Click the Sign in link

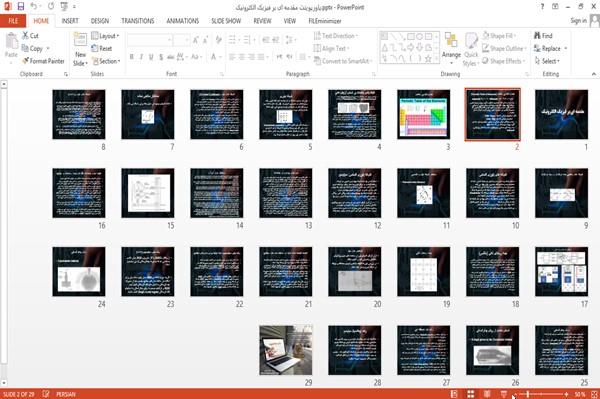pyautogui.click(x=578, y=21)
